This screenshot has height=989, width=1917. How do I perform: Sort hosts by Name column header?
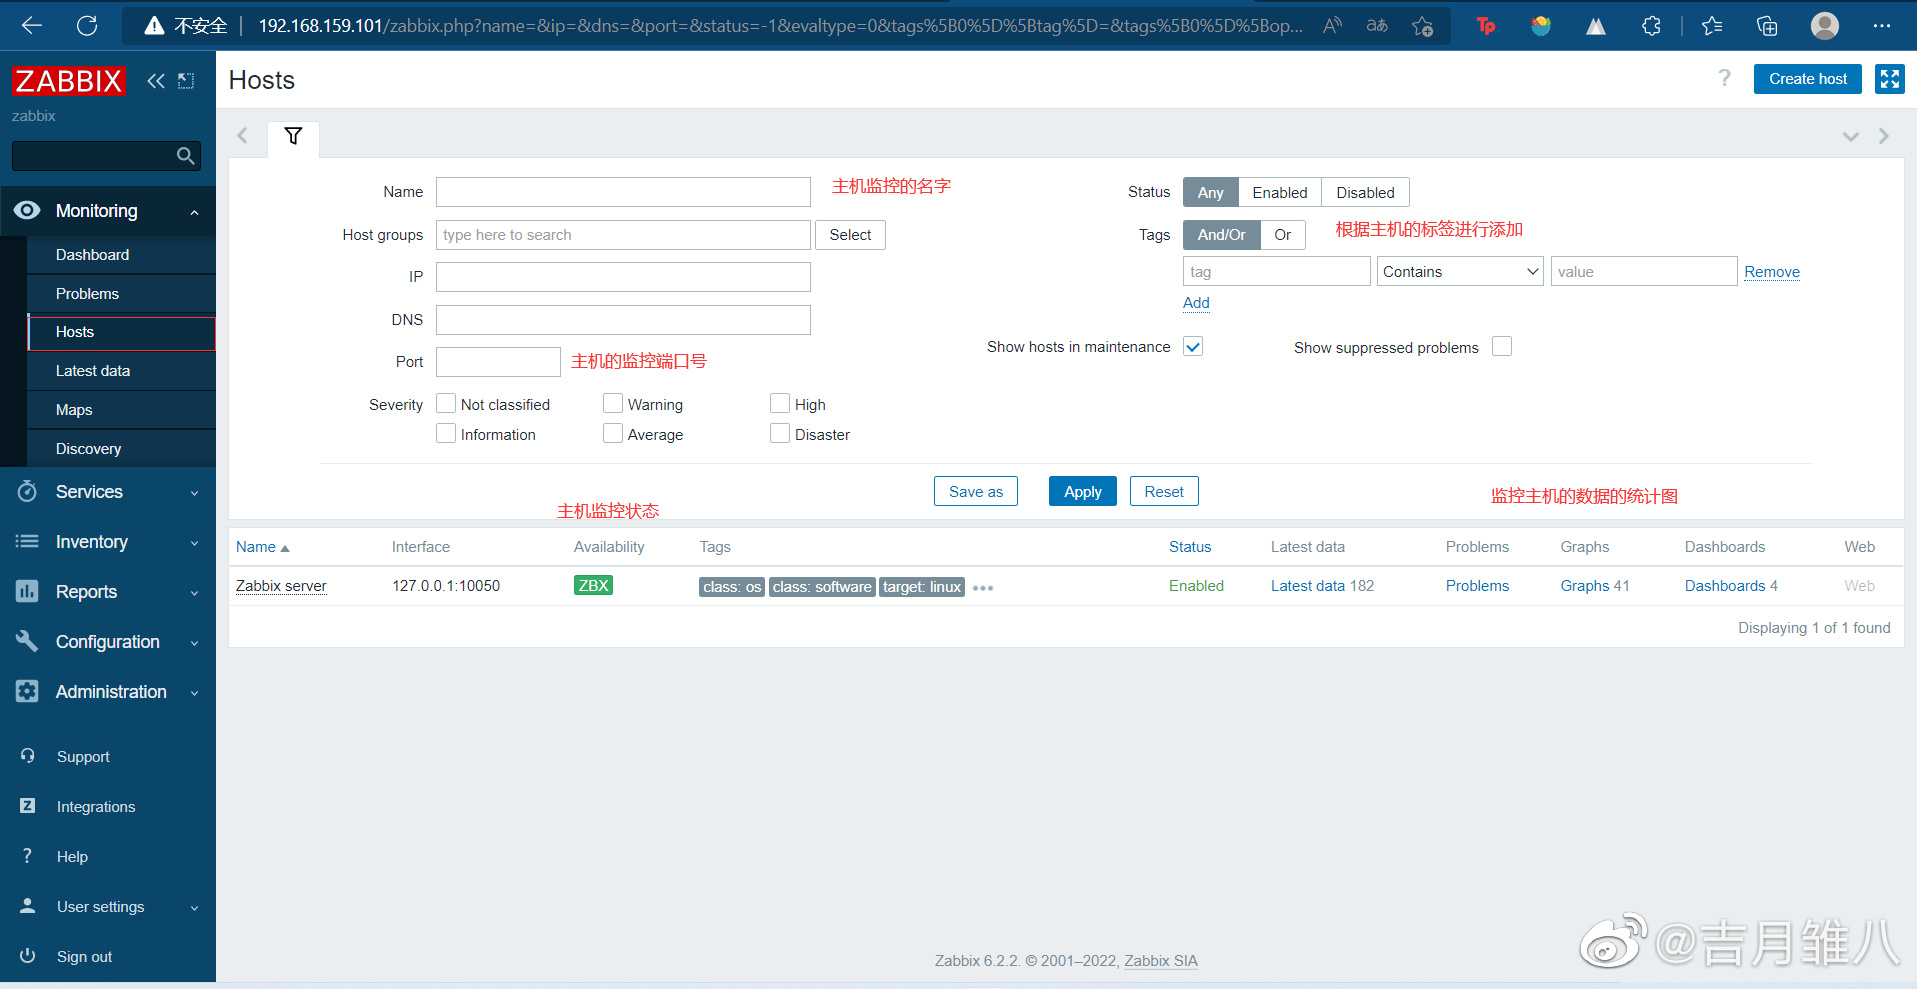(262, 547)
